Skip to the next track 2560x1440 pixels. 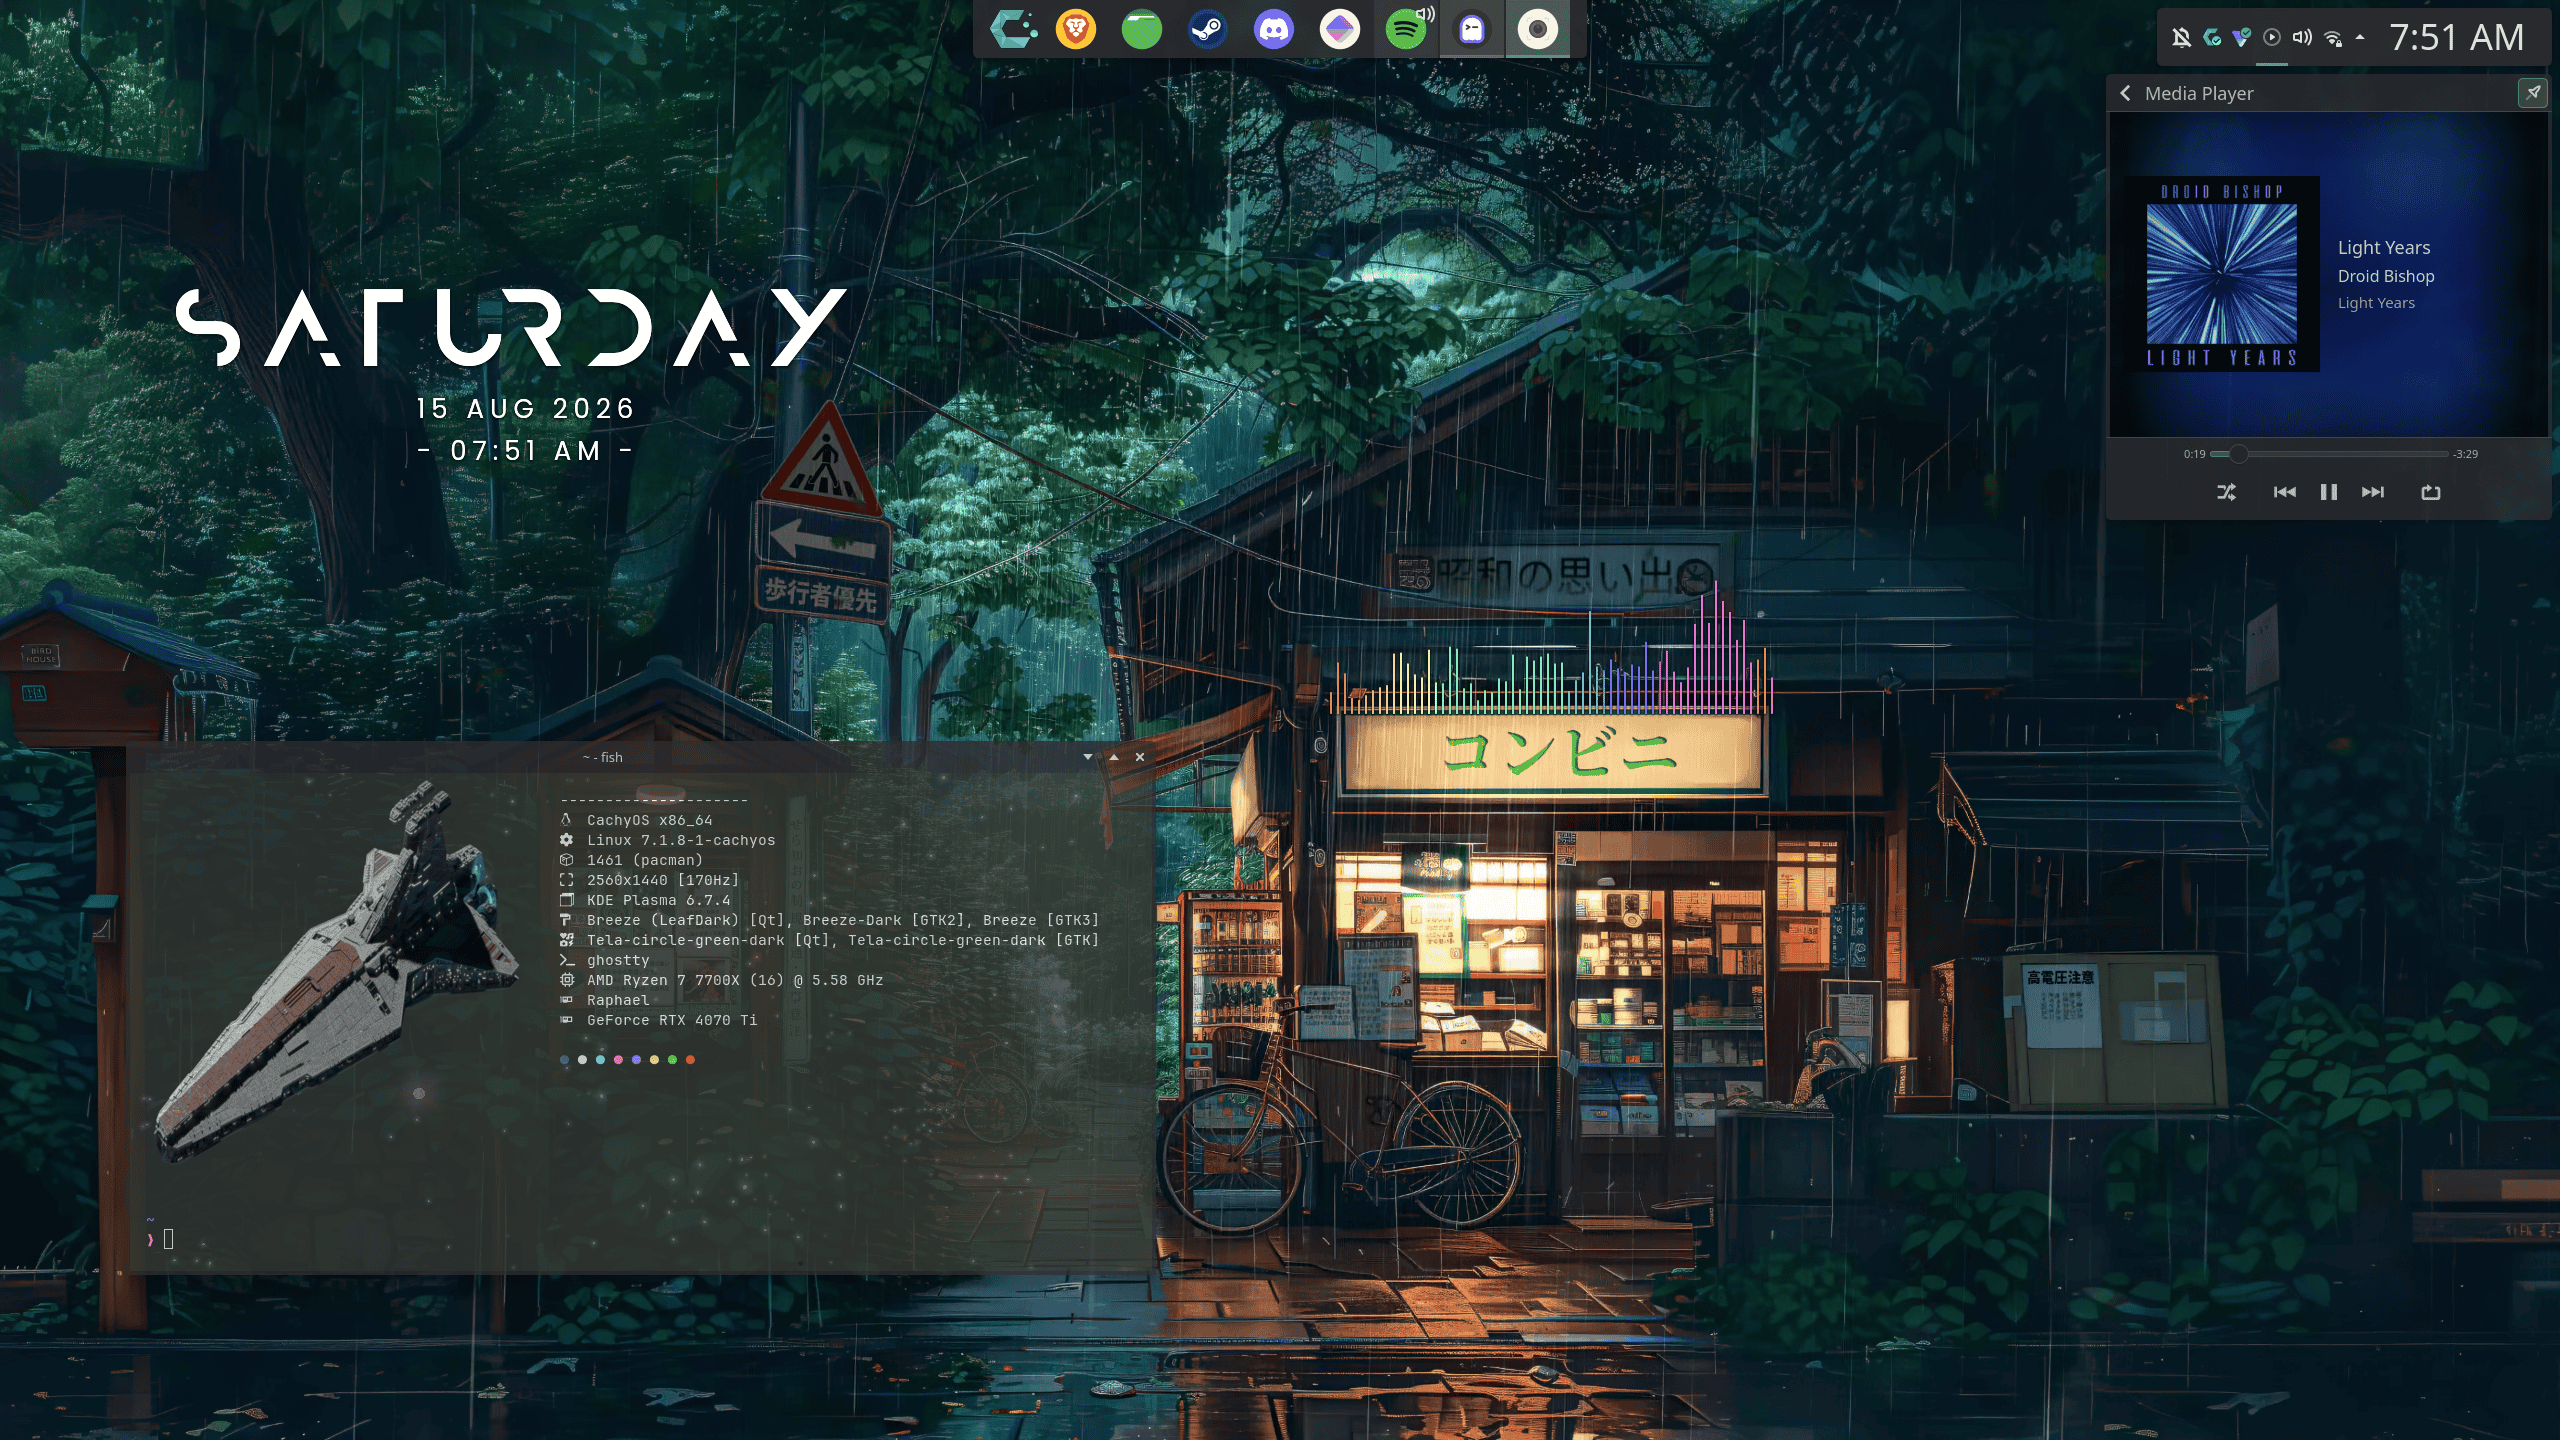click(2373, 492)
